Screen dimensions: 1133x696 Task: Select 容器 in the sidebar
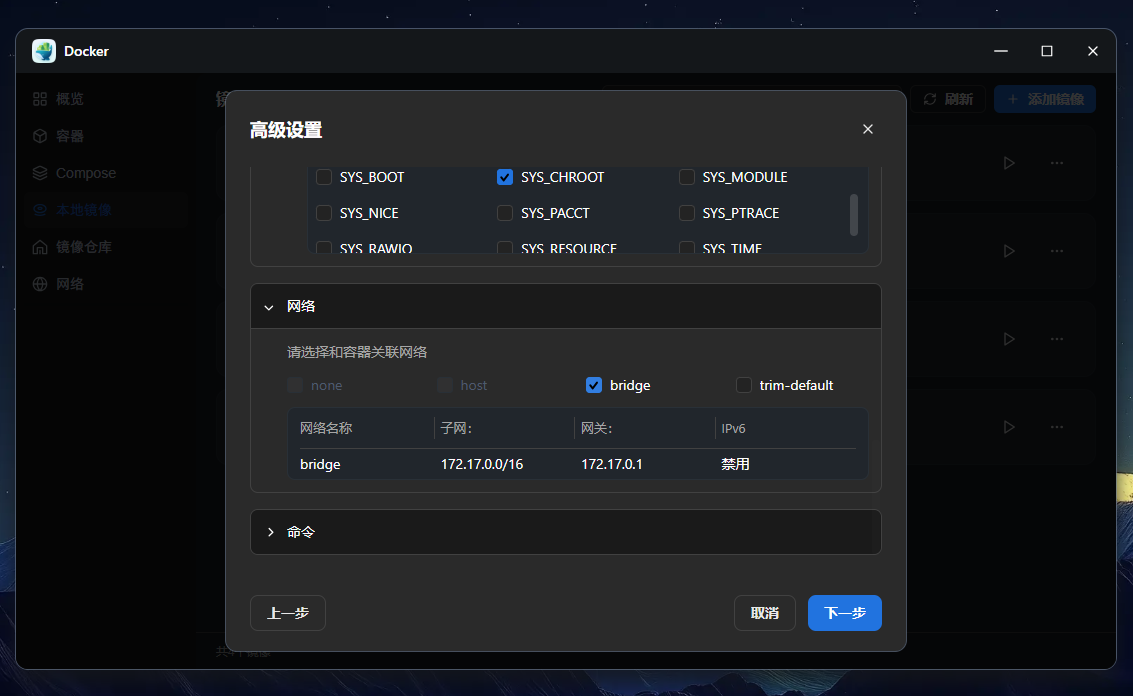[x=70, y=136]
